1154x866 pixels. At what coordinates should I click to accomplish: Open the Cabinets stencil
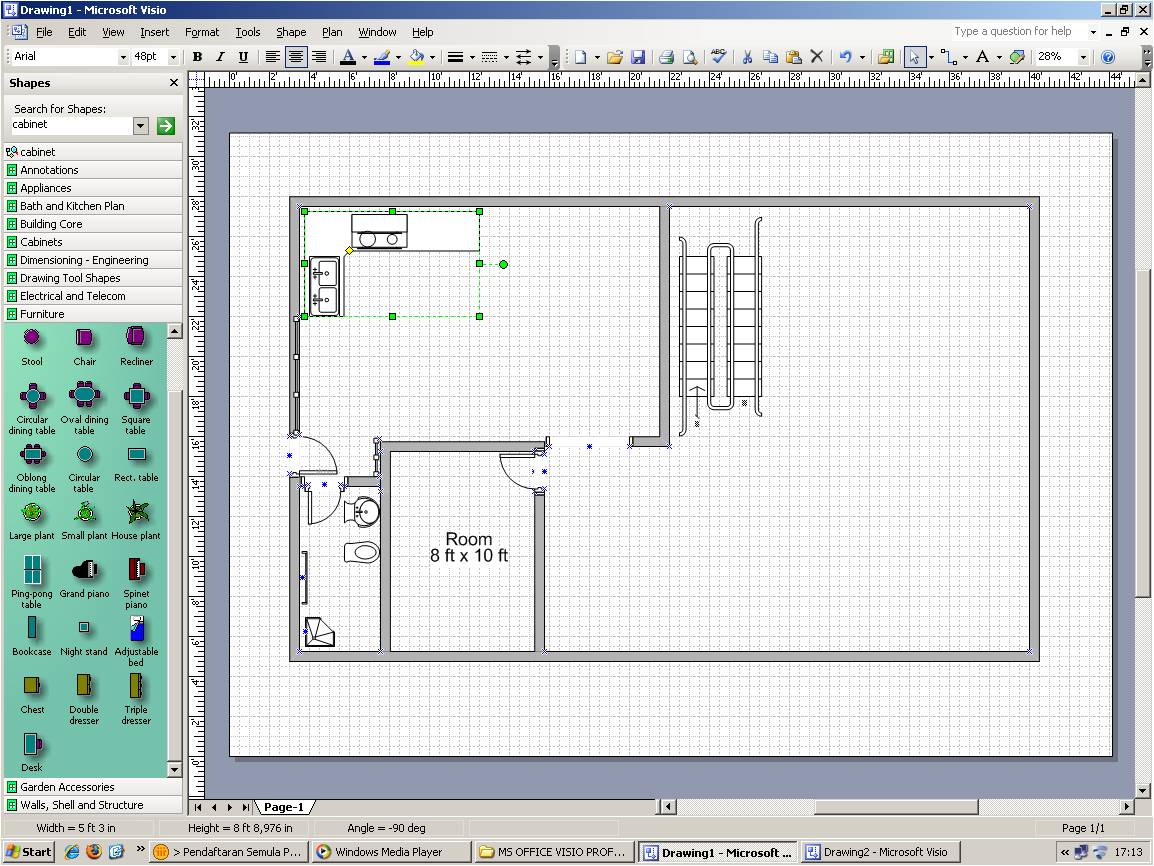93,242
